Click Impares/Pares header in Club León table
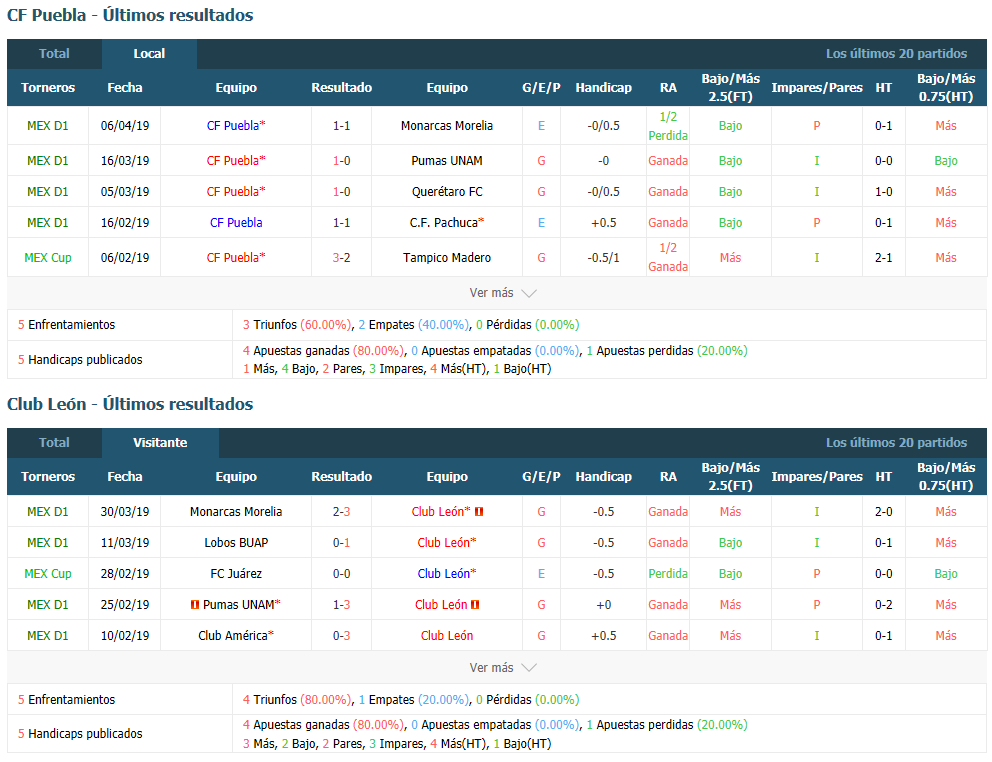 tap(817, 477)
